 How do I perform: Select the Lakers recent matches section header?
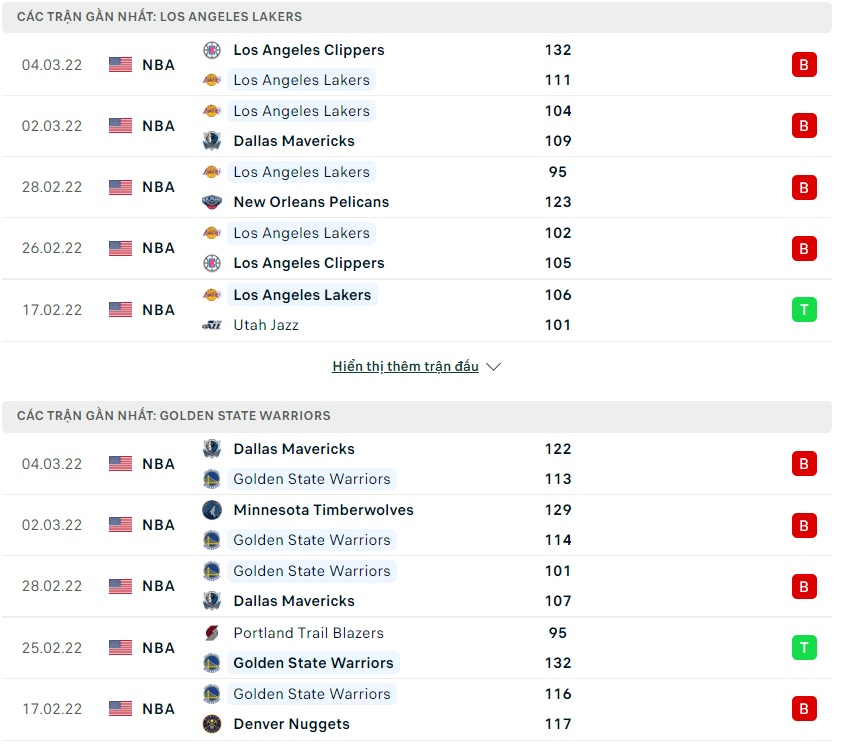coord(160,17)
